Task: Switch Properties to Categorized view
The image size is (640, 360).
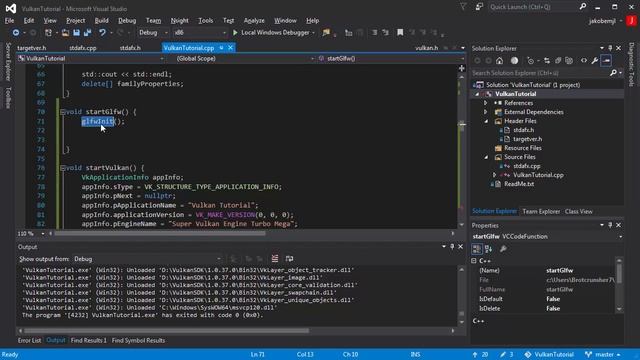Action: coord(477,249)
